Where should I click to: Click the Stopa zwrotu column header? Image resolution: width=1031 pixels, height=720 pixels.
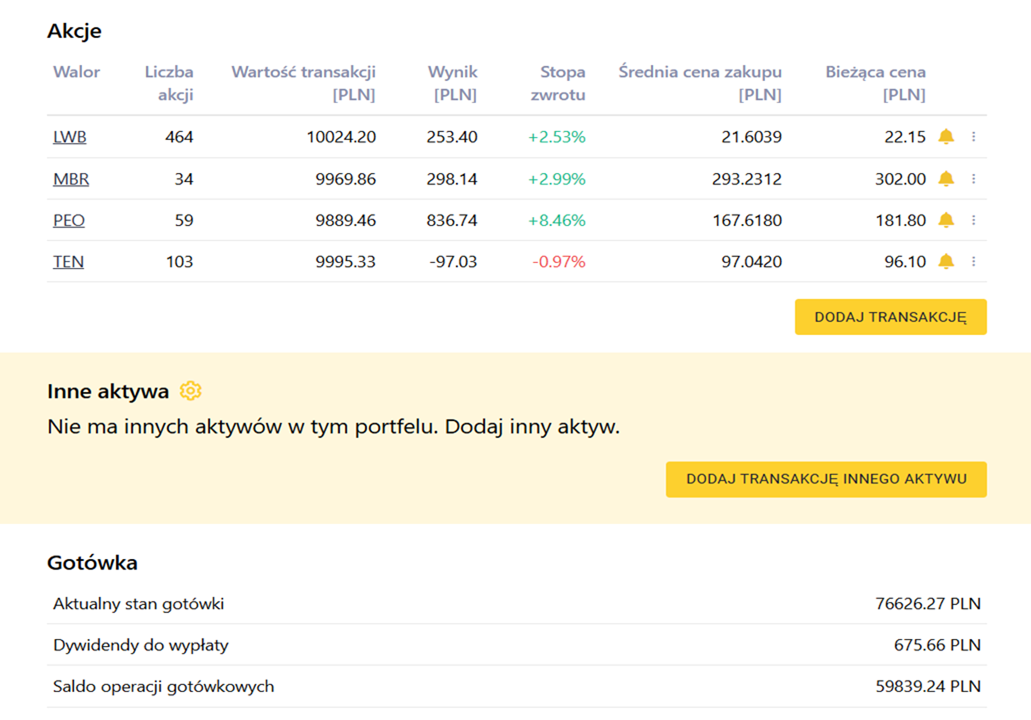coord(558,83)
